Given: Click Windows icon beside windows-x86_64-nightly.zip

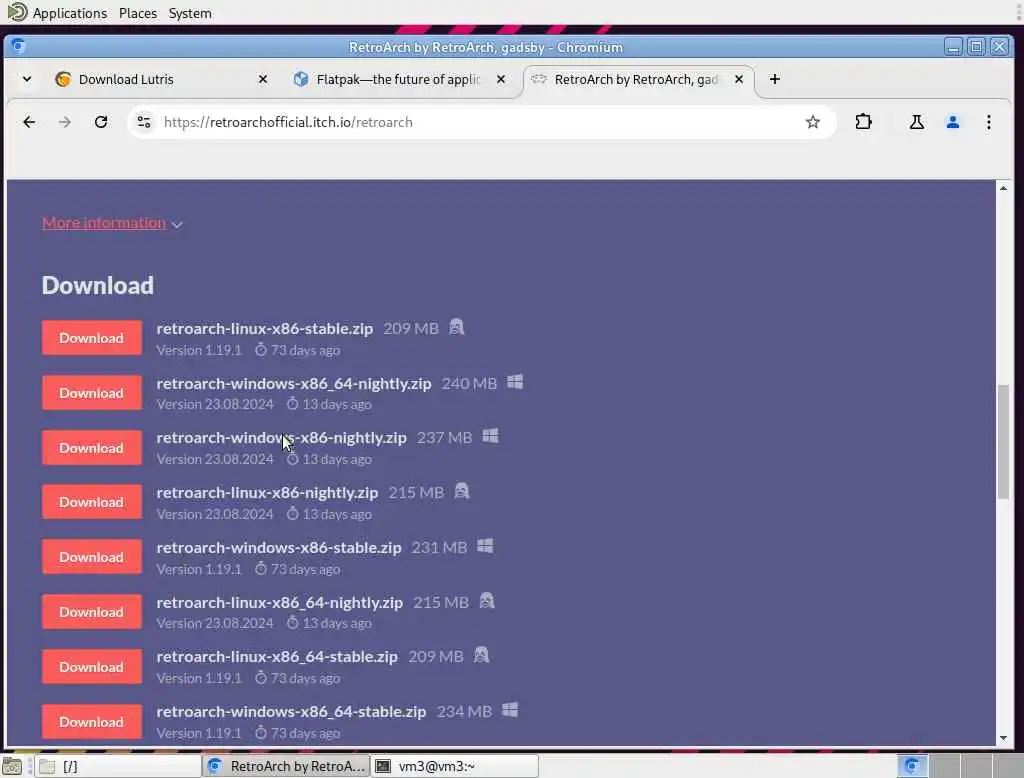Looking at the screenshot, I should click(515, 381).
